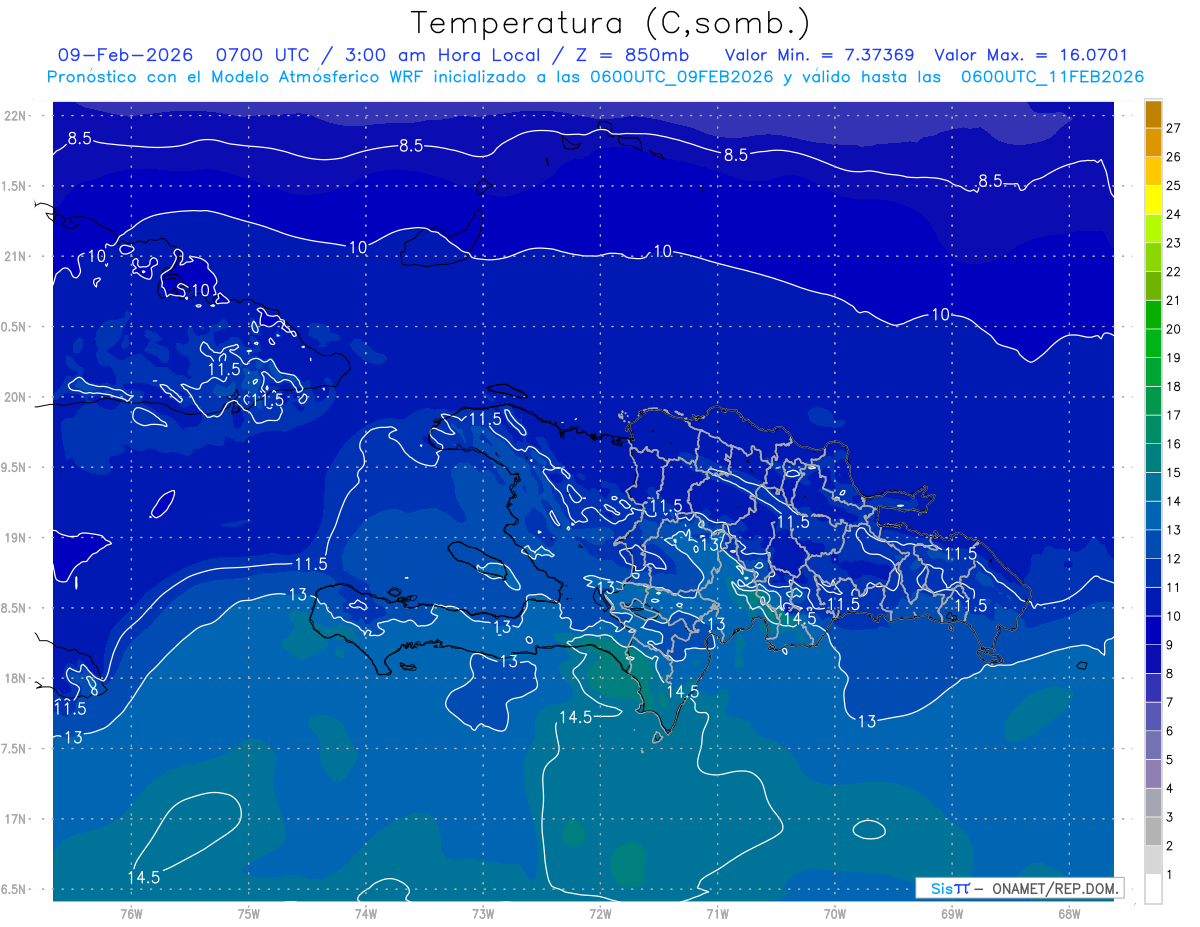Screen dimensions: 1200x927
Task: Click 'Valor Max. = 16.0701' text
Action: (1031, 55)
